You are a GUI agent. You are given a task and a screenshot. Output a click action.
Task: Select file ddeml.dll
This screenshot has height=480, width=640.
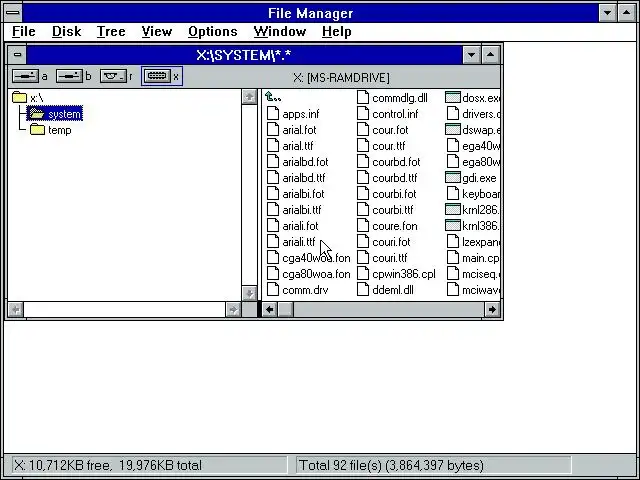pos(385,290)
